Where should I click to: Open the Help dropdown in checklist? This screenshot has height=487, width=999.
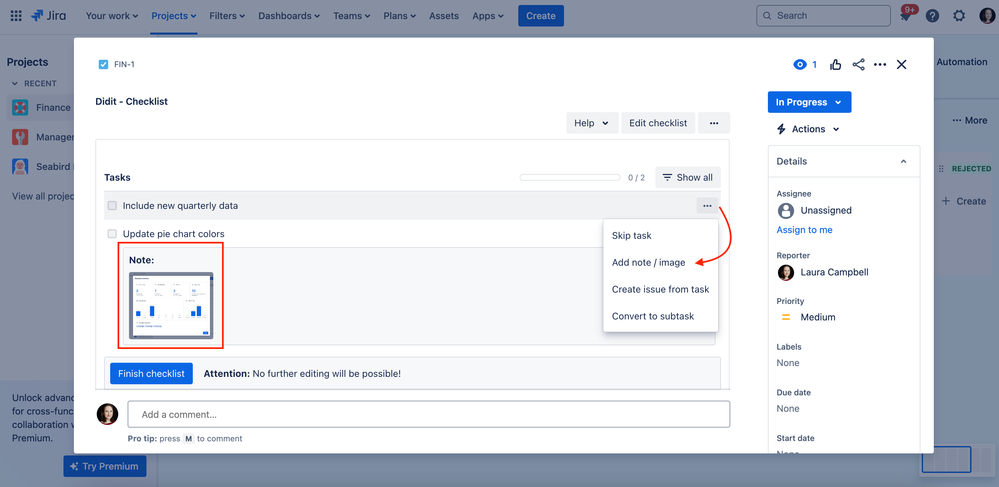coord(592,123)
